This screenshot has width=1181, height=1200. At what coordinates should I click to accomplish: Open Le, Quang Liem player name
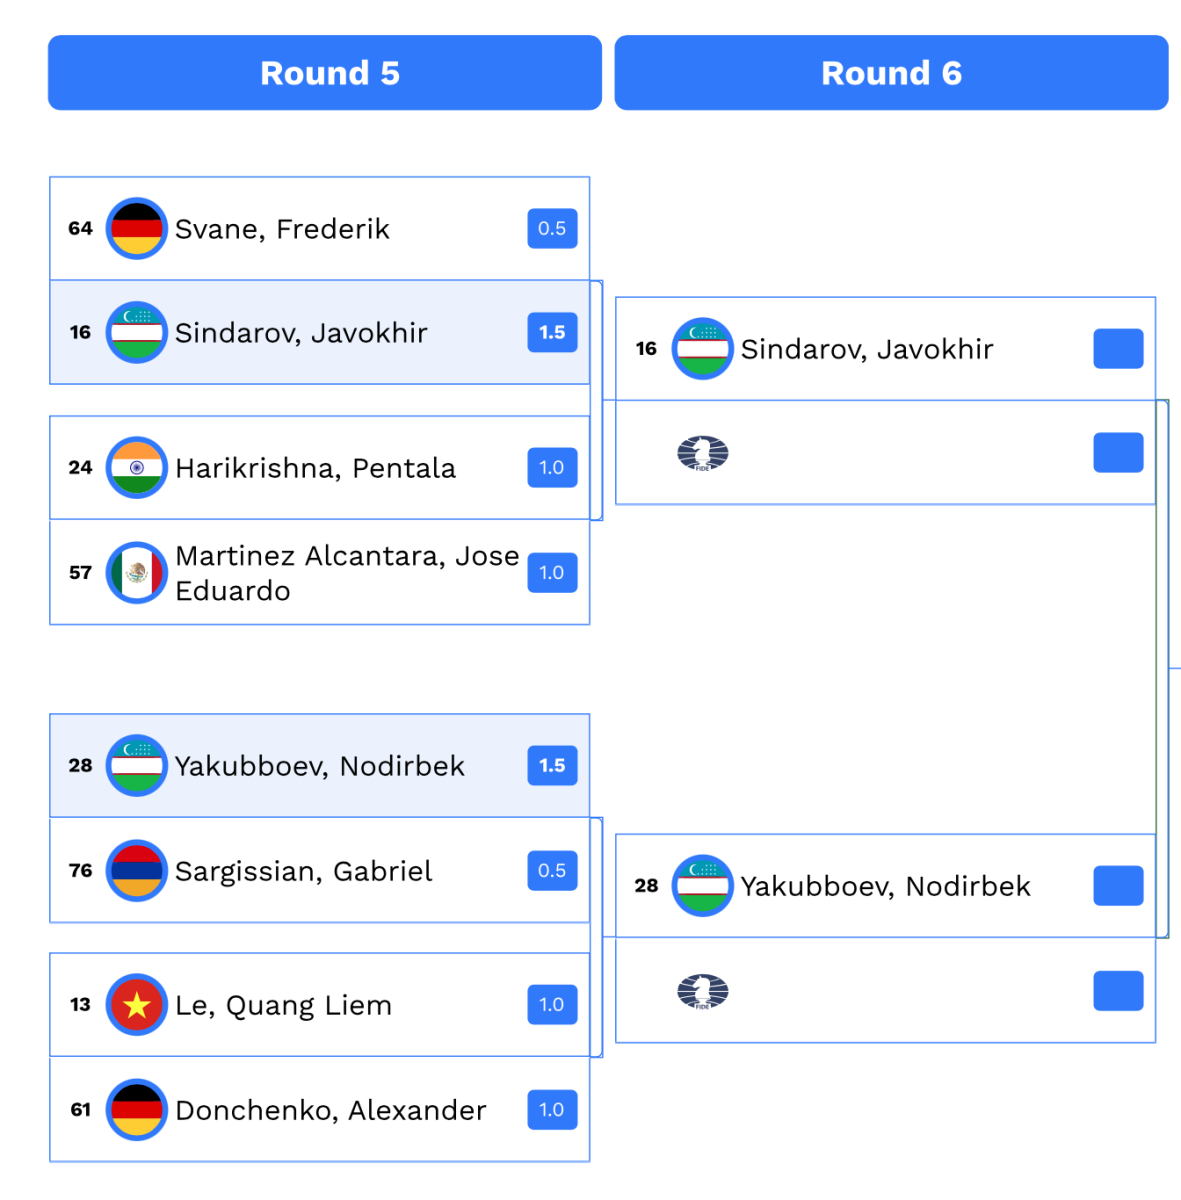(283, 1005)
